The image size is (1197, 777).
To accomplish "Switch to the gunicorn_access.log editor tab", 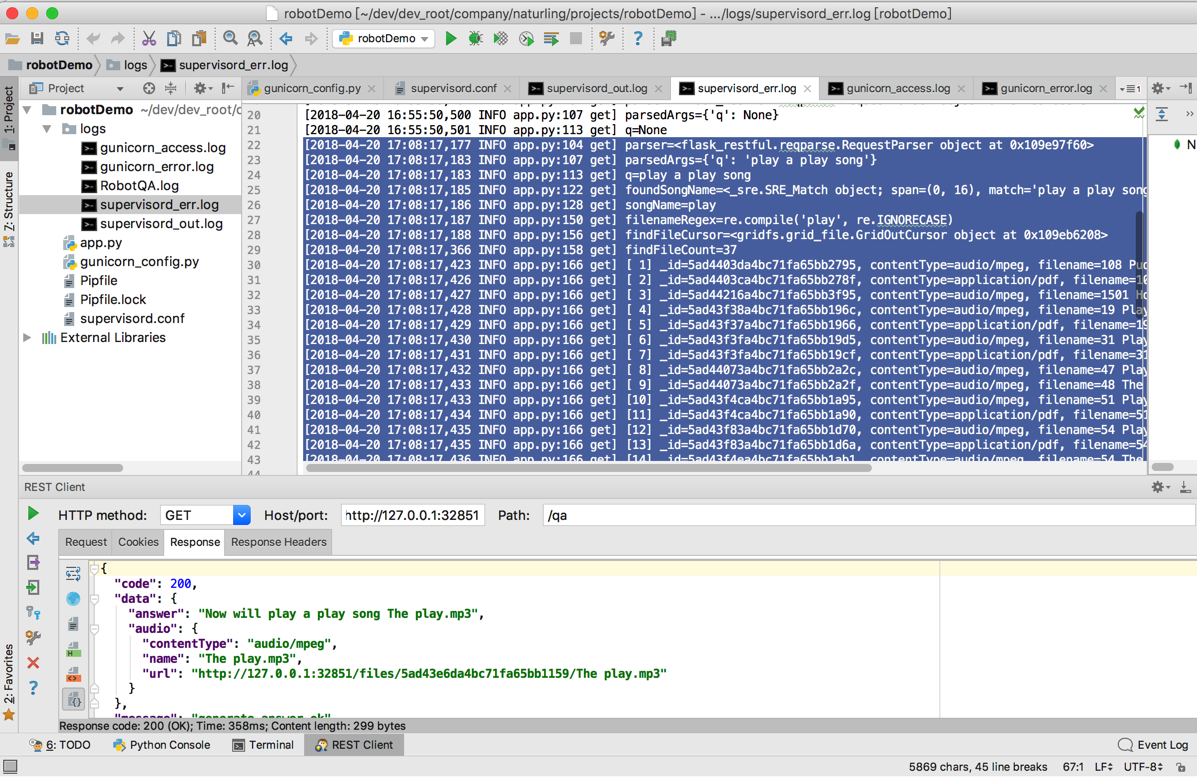I will pos(897,88).
